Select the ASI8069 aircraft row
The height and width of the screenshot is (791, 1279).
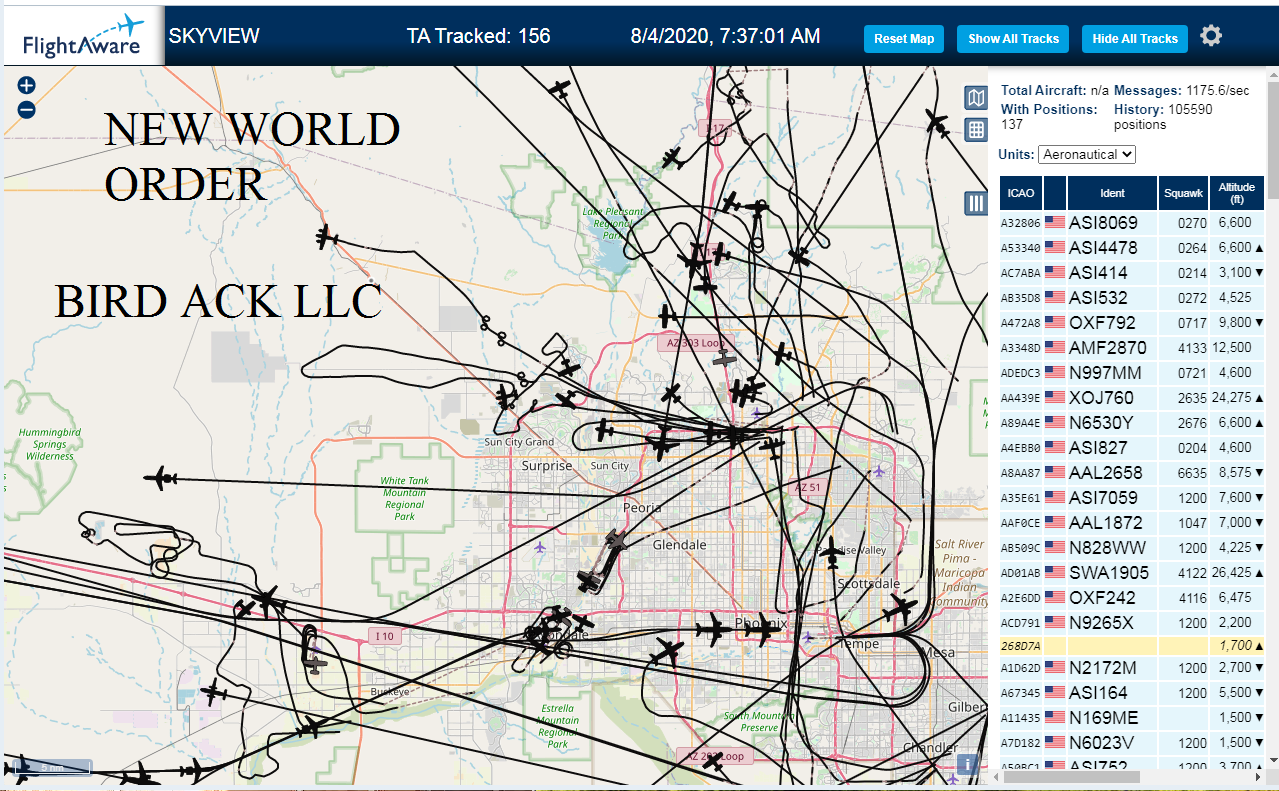(1133, 223)
